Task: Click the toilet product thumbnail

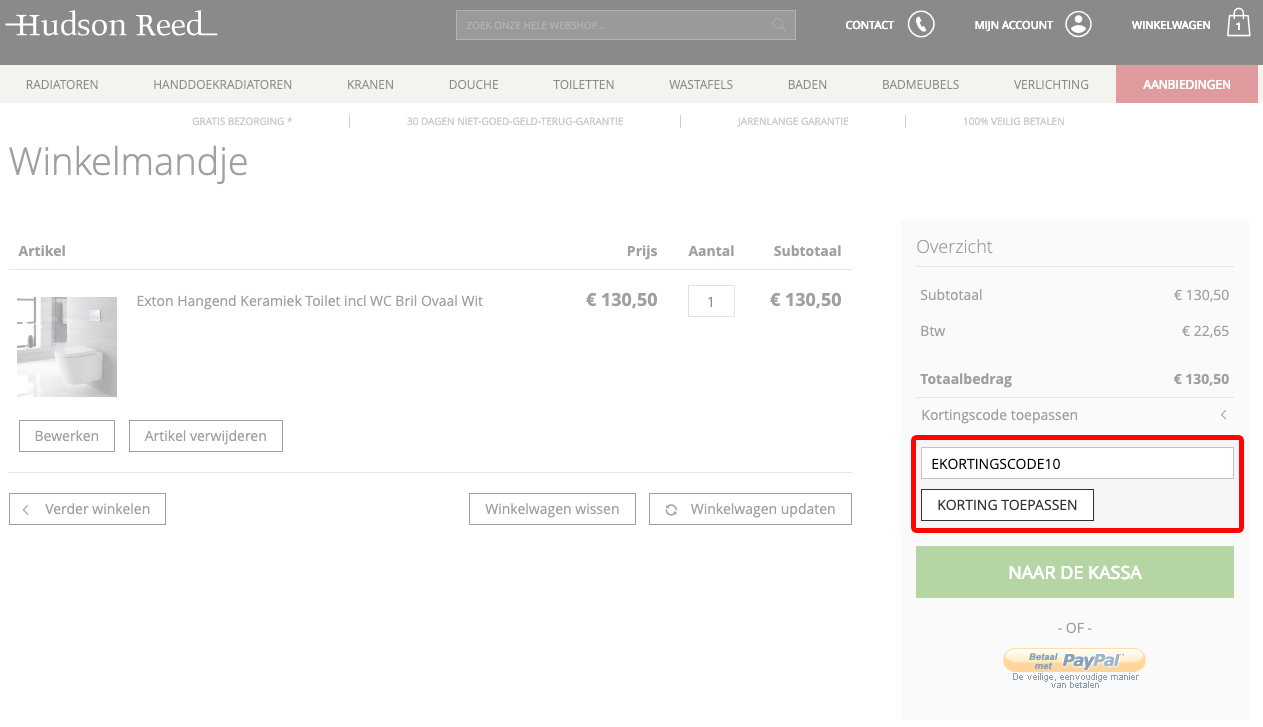Action: click(x=67, y=347)
